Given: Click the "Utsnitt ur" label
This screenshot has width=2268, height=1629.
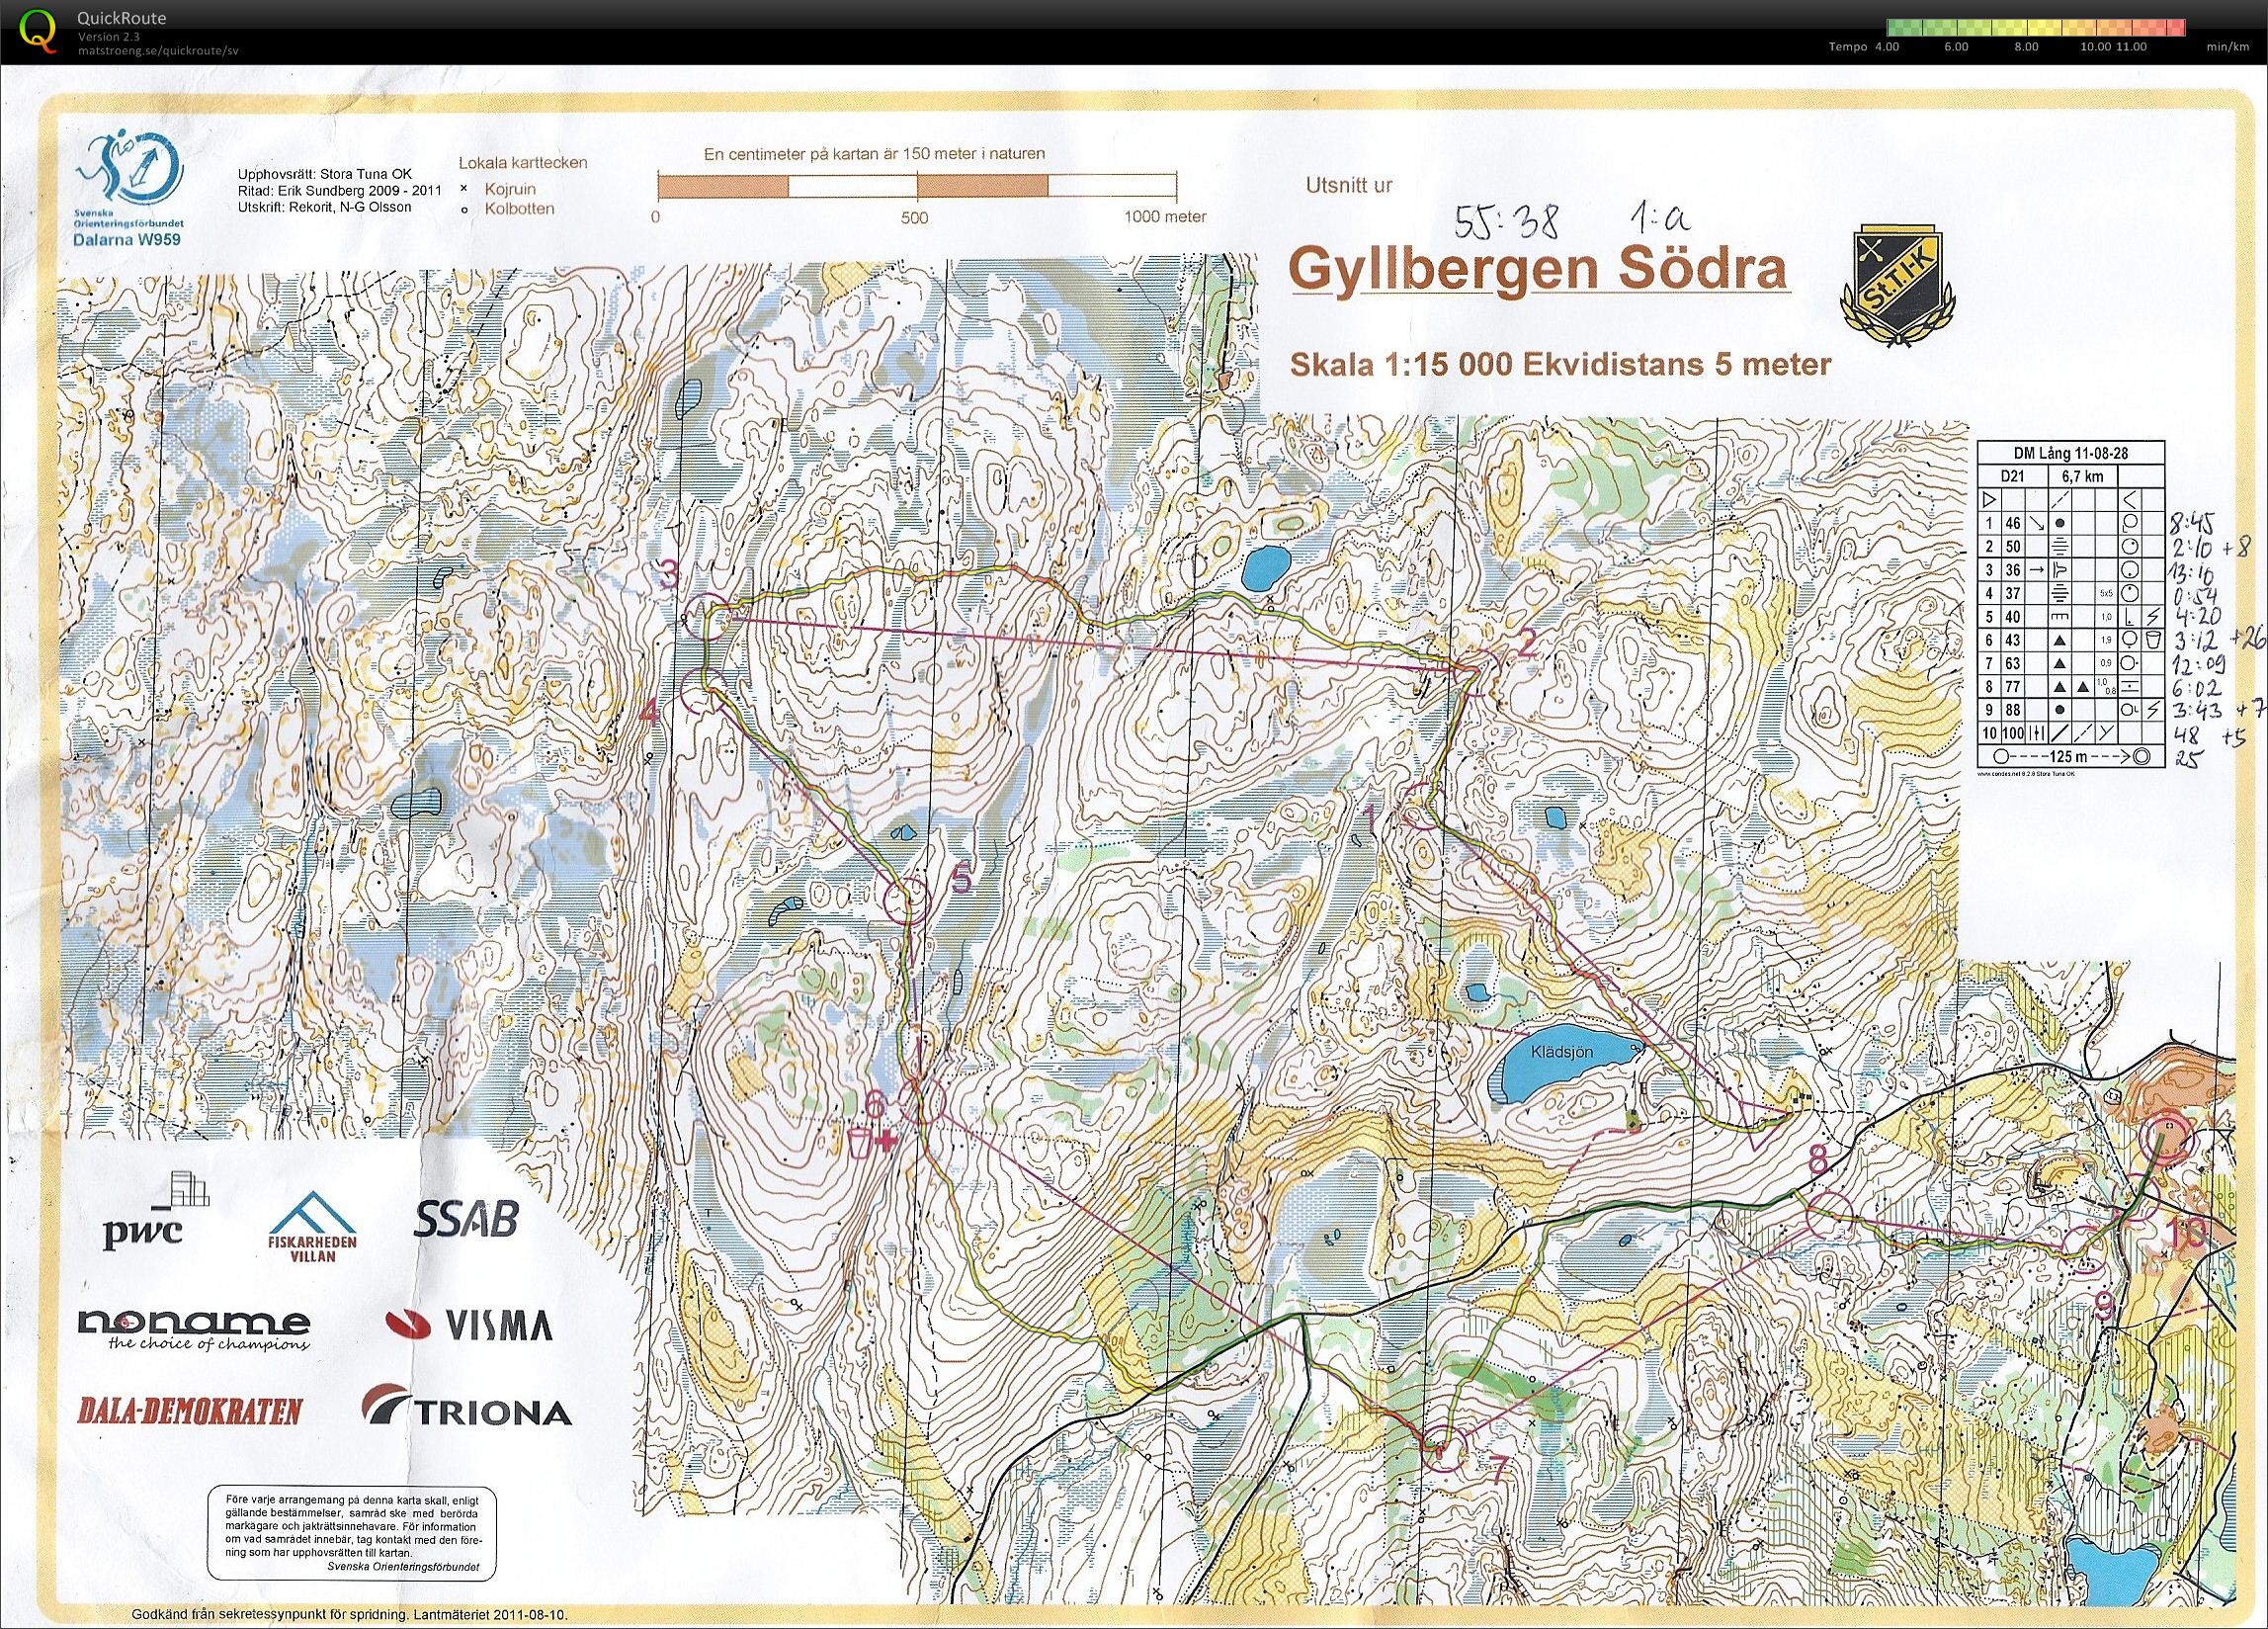Looking at the screenshot, I should pyautogui.click(x=1349, y=184).
